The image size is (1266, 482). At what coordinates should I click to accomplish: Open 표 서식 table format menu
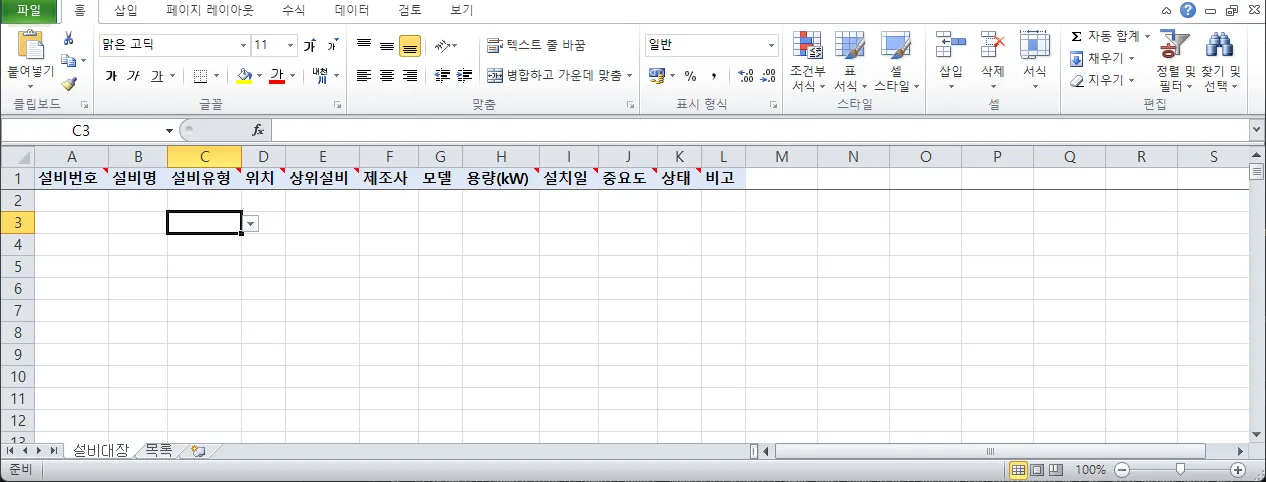(x=850, y=62)
